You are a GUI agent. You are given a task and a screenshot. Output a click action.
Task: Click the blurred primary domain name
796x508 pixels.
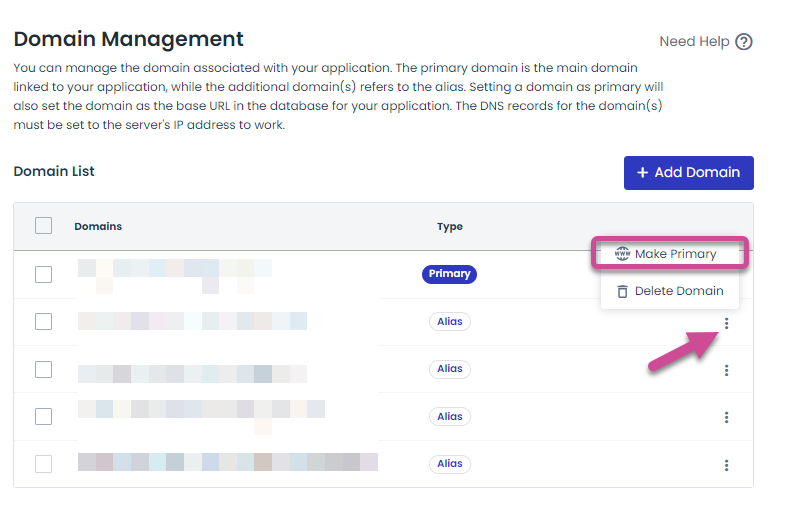pyautogui.click(x=175, y=276)
